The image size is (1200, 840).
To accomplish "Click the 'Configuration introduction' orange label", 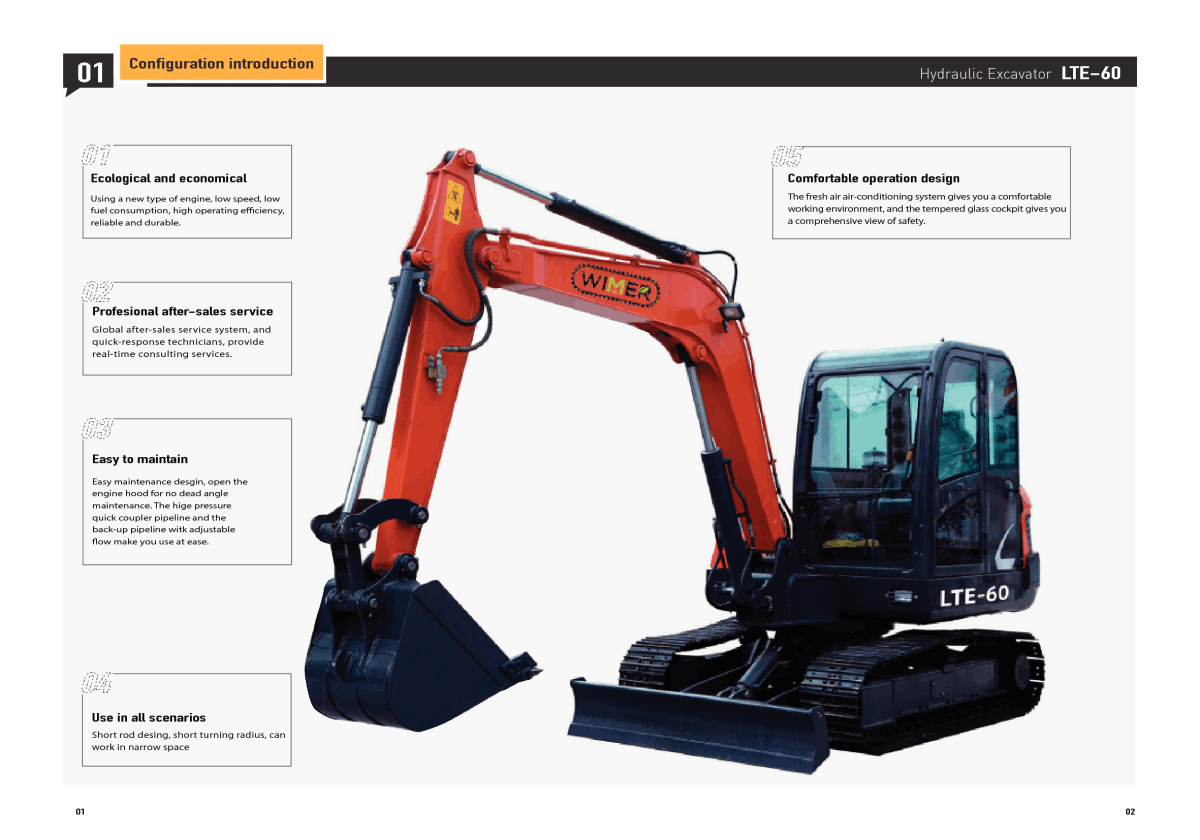I will [221, 63].
